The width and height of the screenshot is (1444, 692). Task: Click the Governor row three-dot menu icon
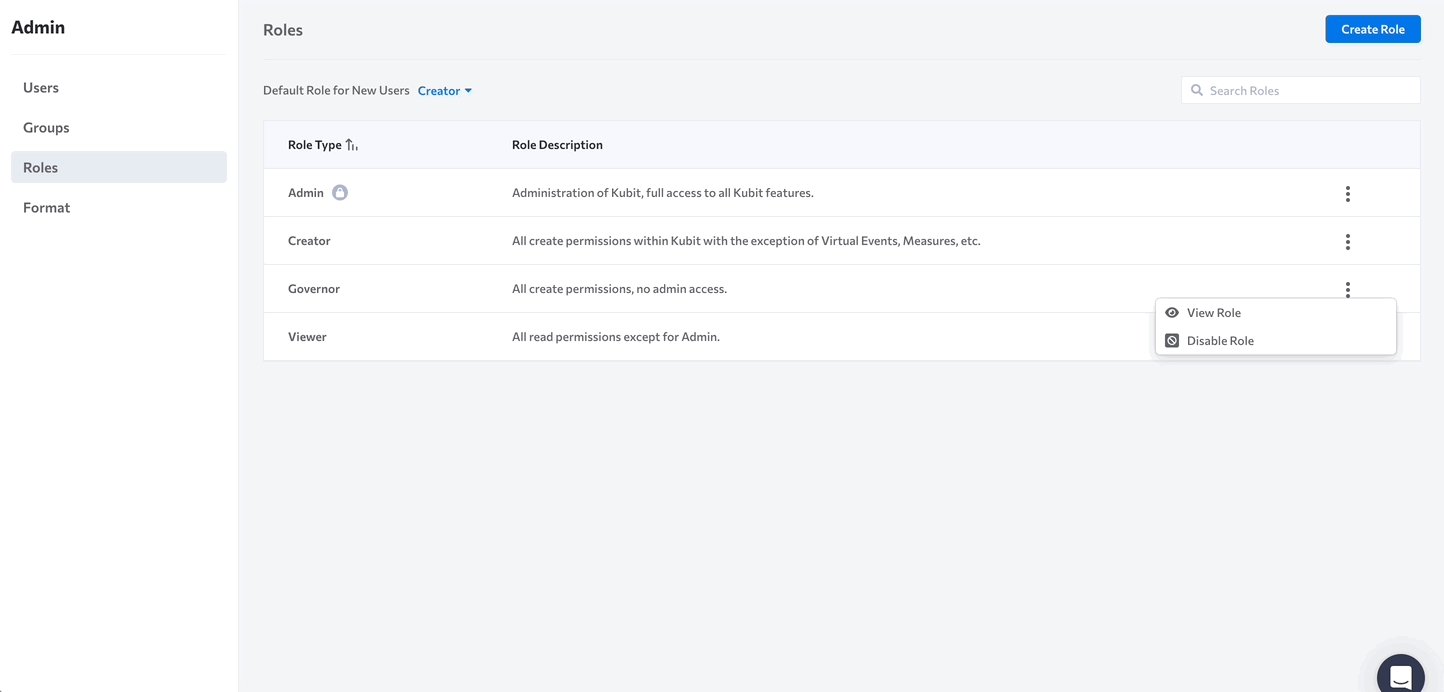pyautogui.click(x=1347, y=290)
